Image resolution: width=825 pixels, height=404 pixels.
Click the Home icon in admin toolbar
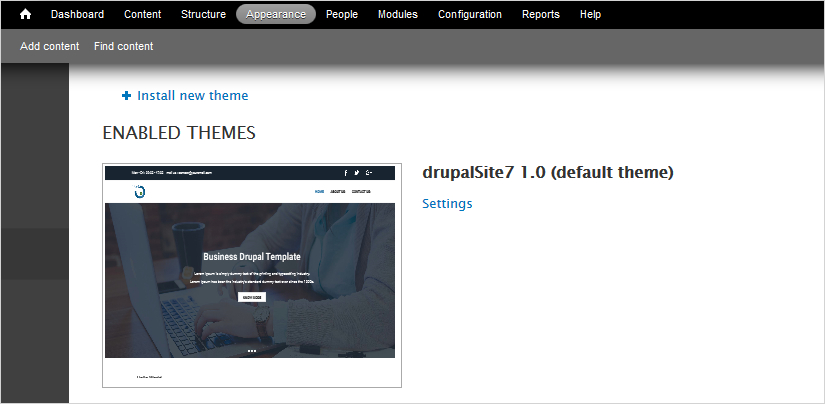(x=26, y=14)
